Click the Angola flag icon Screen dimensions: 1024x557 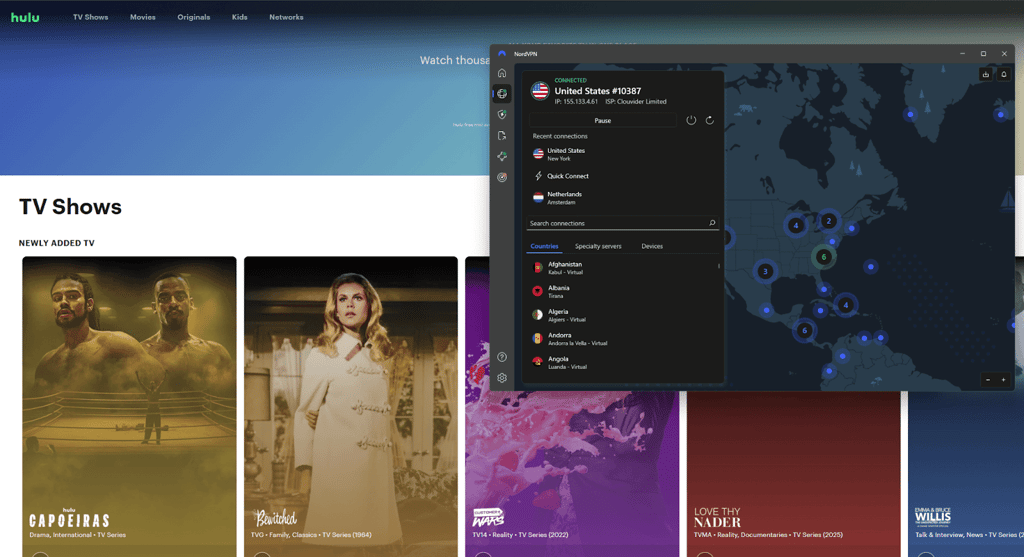pos(537,362)
